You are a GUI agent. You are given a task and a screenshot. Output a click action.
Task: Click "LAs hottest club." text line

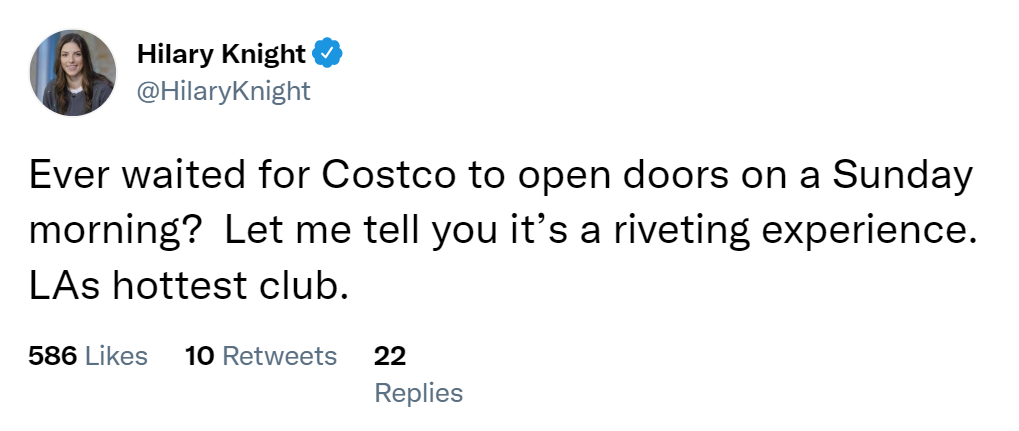[189, 286]
